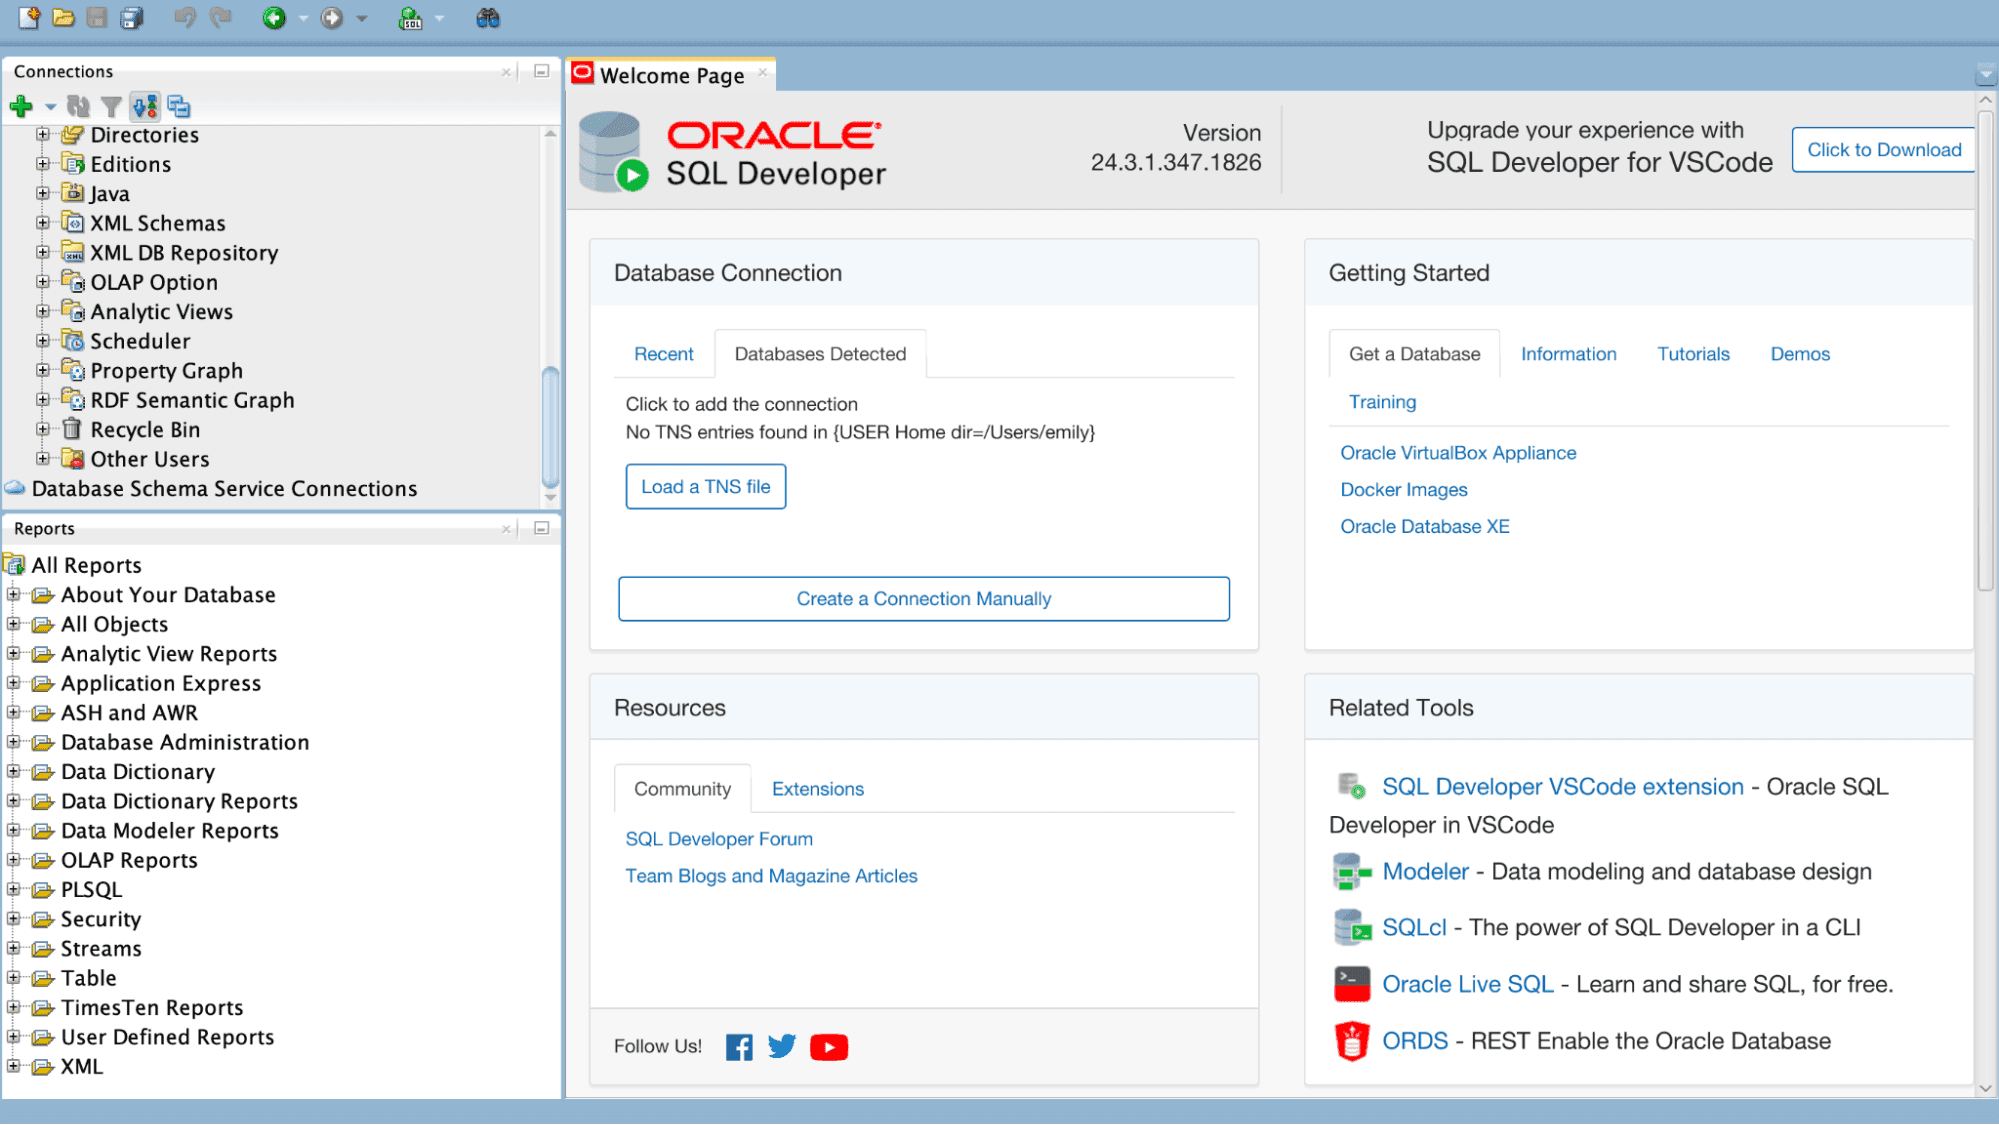The height and width of the screenshot is (1125, 1999).
Task: Expand the About Your Database reports folder
Action: (14, 595)
